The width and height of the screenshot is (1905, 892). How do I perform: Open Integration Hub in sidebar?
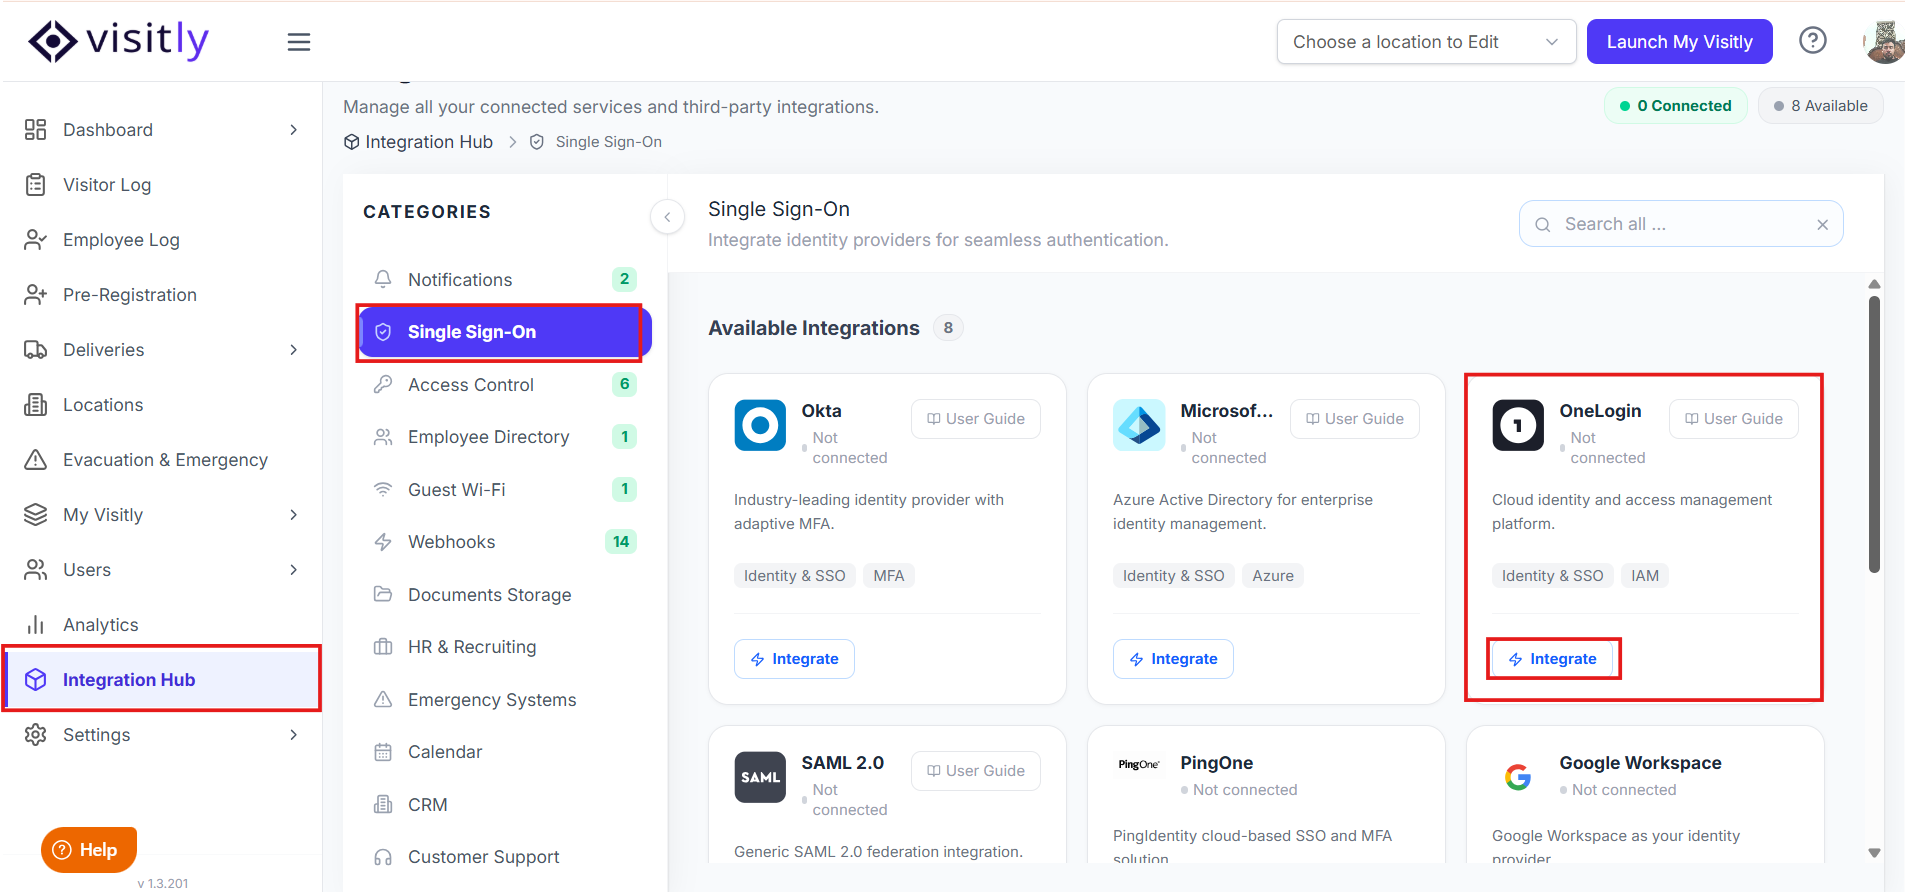(x=161, y=680)
